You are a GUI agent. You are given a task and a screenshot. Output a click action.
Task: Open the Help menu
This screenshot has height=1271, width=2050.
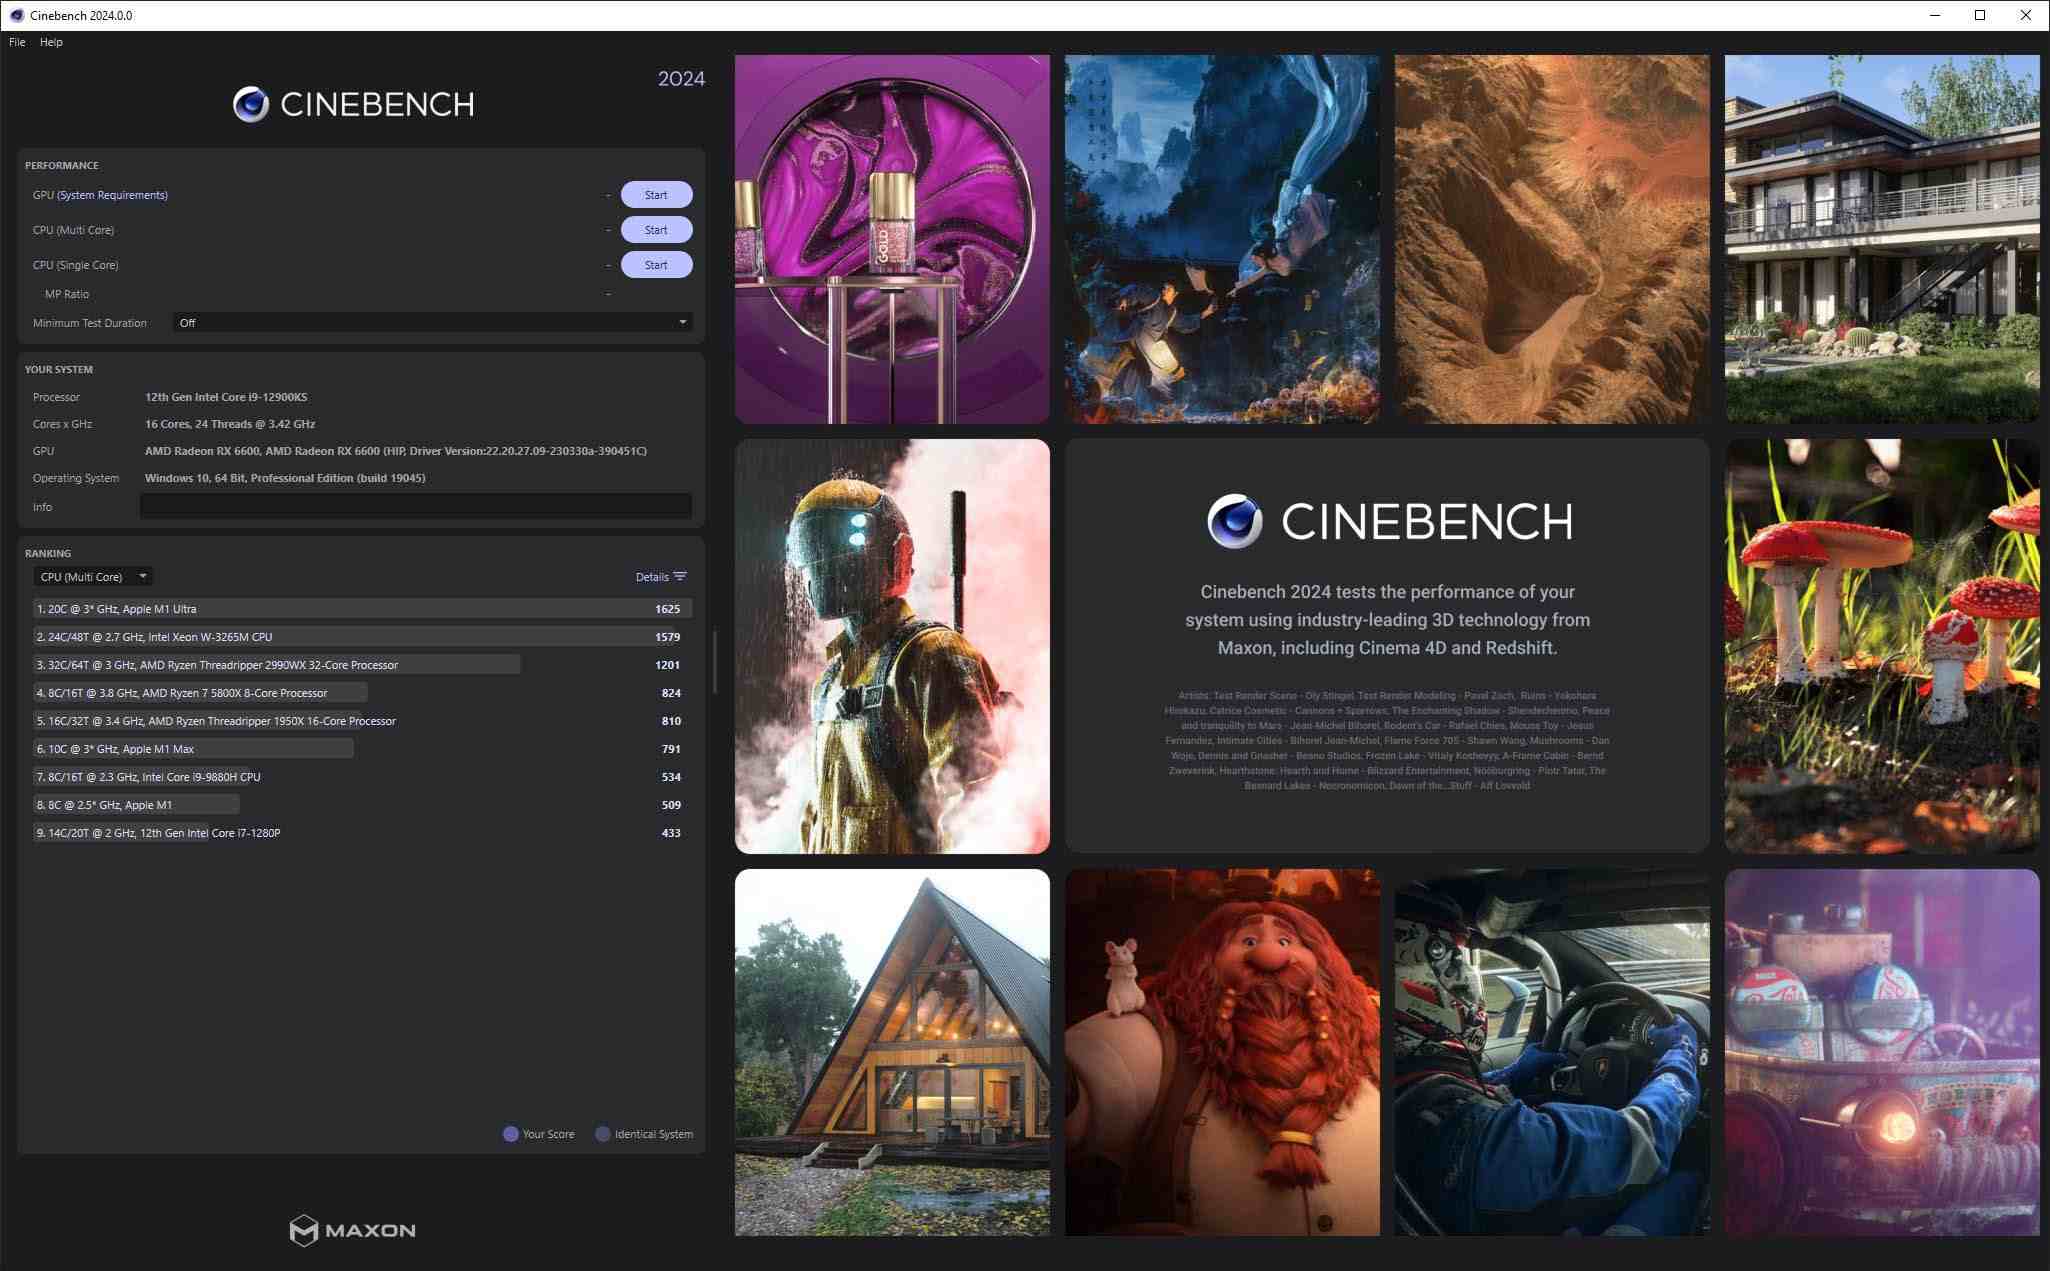point(51,42)
